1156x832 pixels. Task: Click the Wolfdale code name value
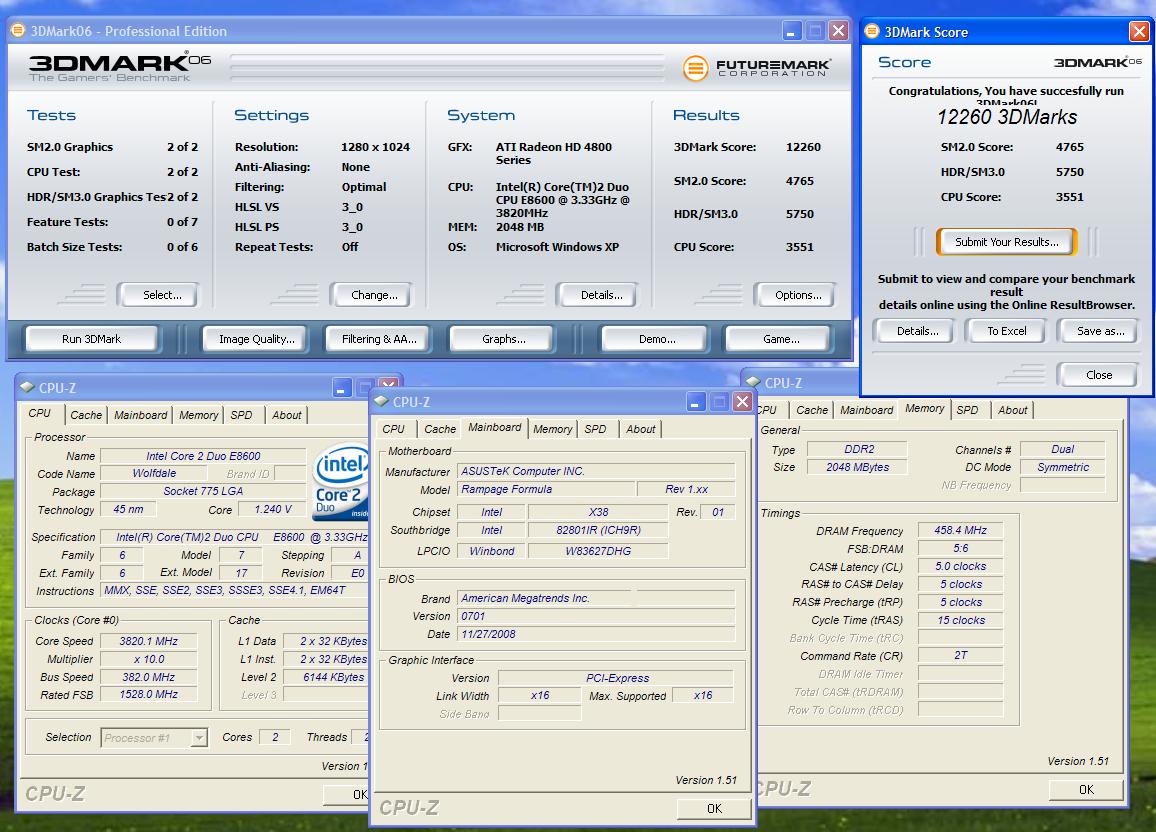pyautogui.click(x=154, y=473)
